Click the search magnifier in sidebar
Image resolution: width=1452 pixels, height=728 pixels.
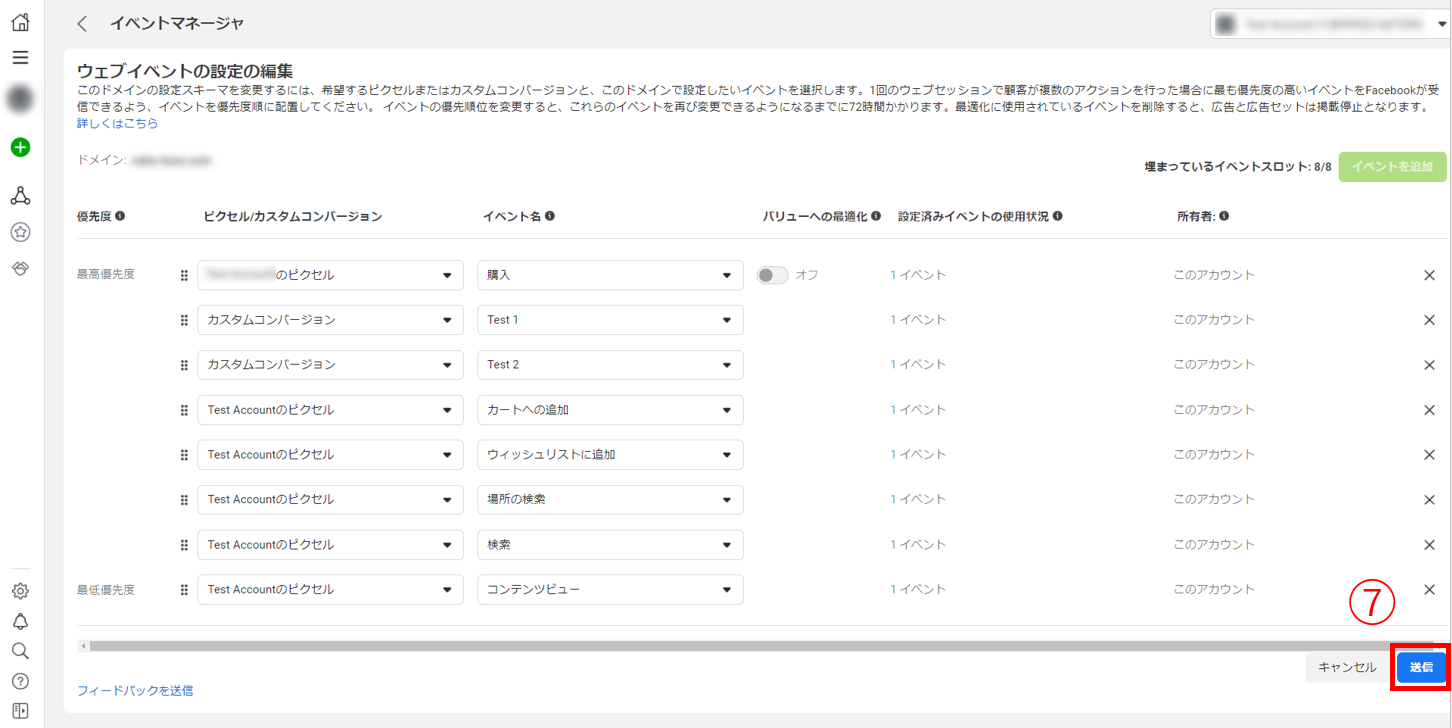(x=20, y=651)
